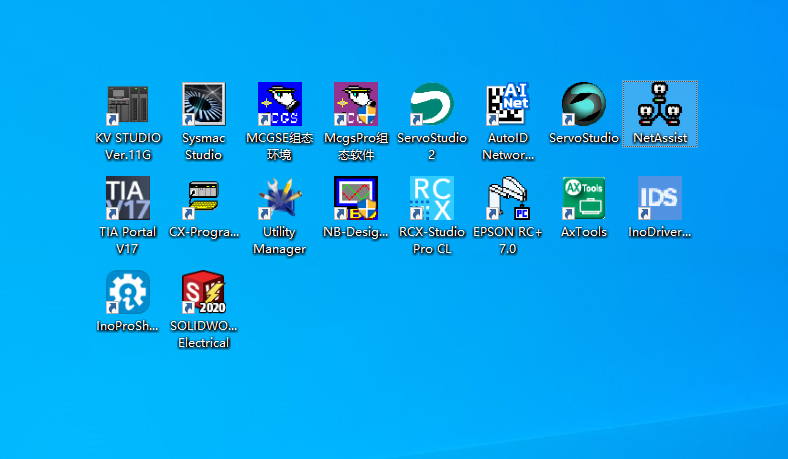The height and width of the screenshot is (459, 788).
Task: Open the KV STUDIO Ver.11G shortcut
Action: 127,104
